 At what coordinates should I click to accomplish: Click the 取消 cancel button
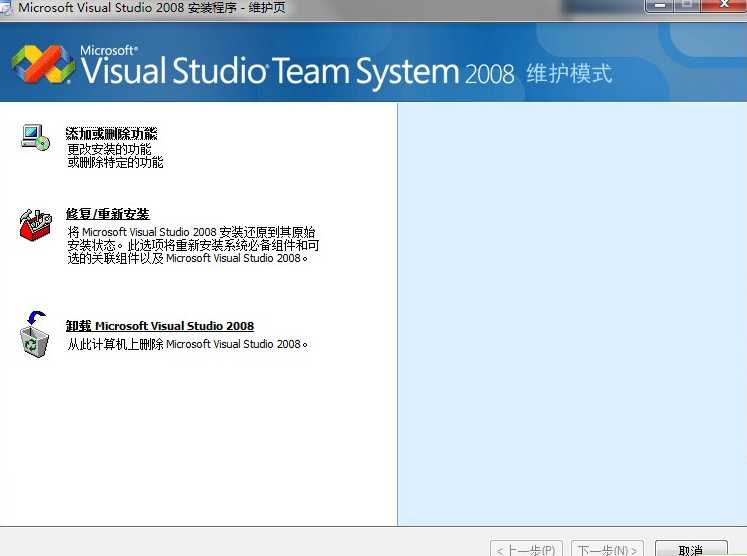(x=691, y=548)
